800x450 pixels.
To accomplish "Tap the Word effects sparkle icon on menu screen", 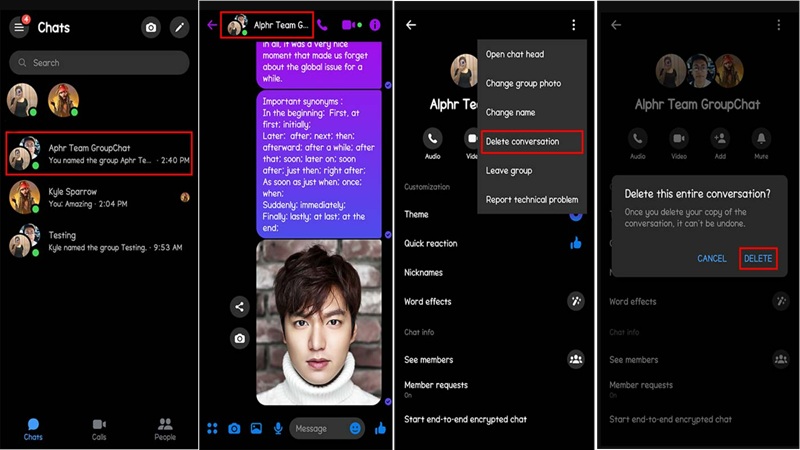I will [576, 302].
